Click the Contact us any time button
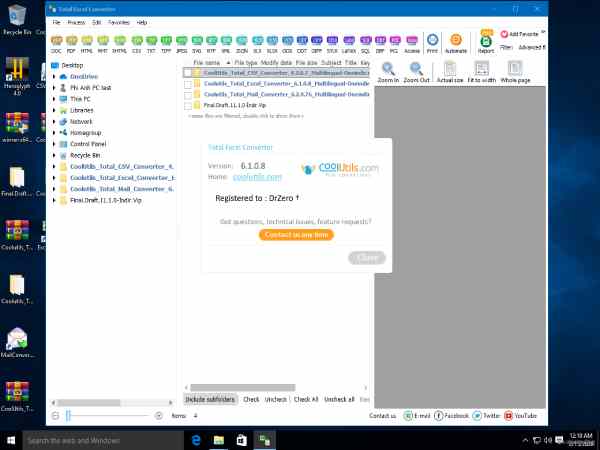 click(297, 235)
